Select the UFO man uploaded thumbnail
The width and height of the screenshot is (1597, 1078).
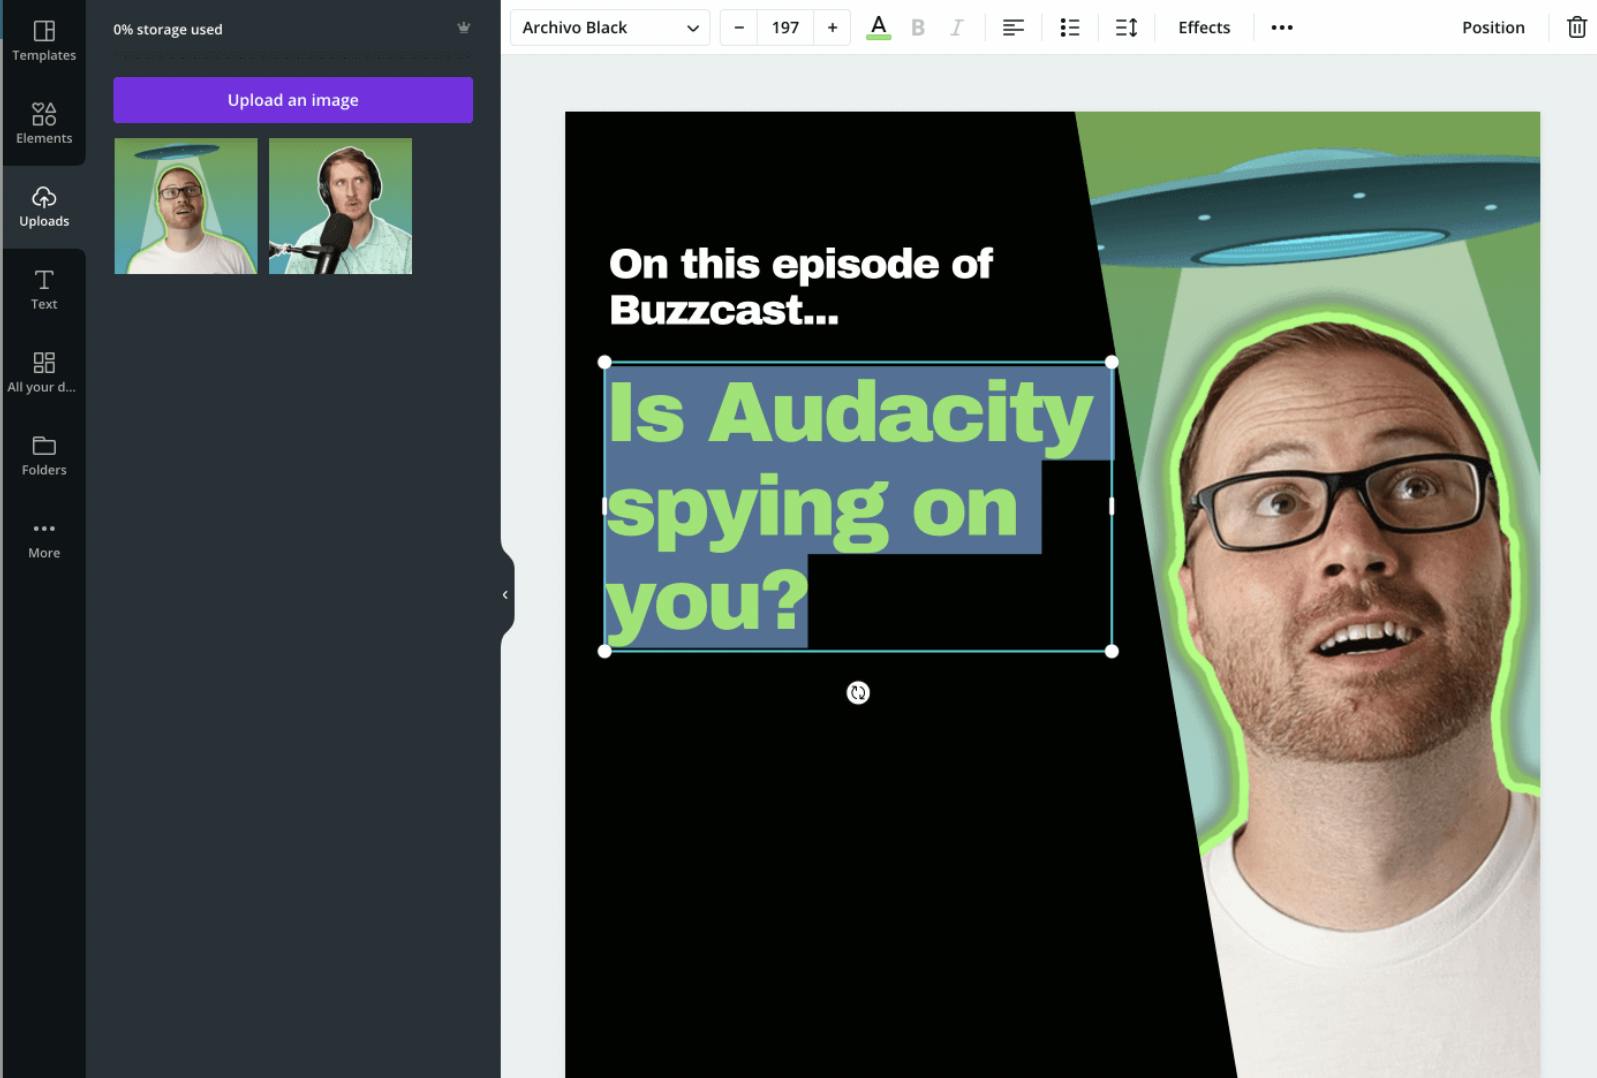coord(186,206)
